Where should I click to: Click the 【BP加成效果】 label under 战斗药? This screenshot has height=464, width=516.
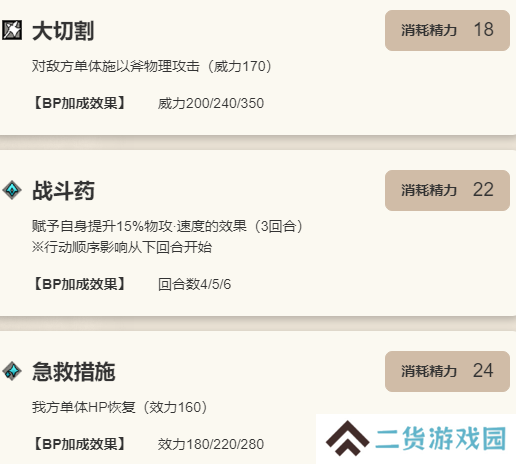pos(80,284)
